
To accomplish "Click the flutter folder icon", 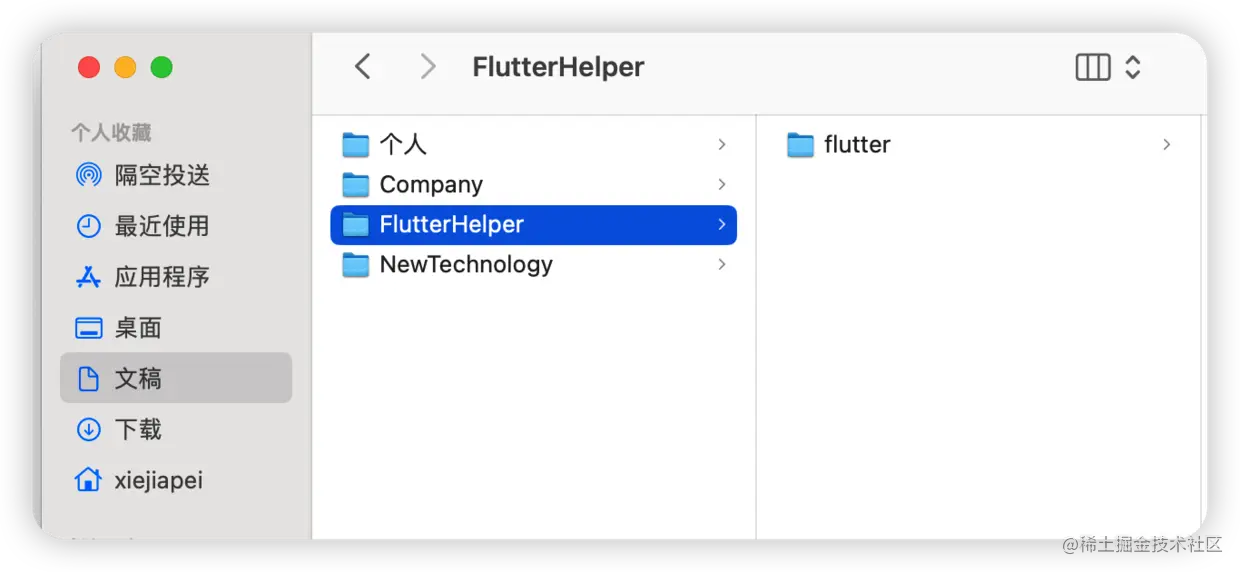I will click(800, 145).
